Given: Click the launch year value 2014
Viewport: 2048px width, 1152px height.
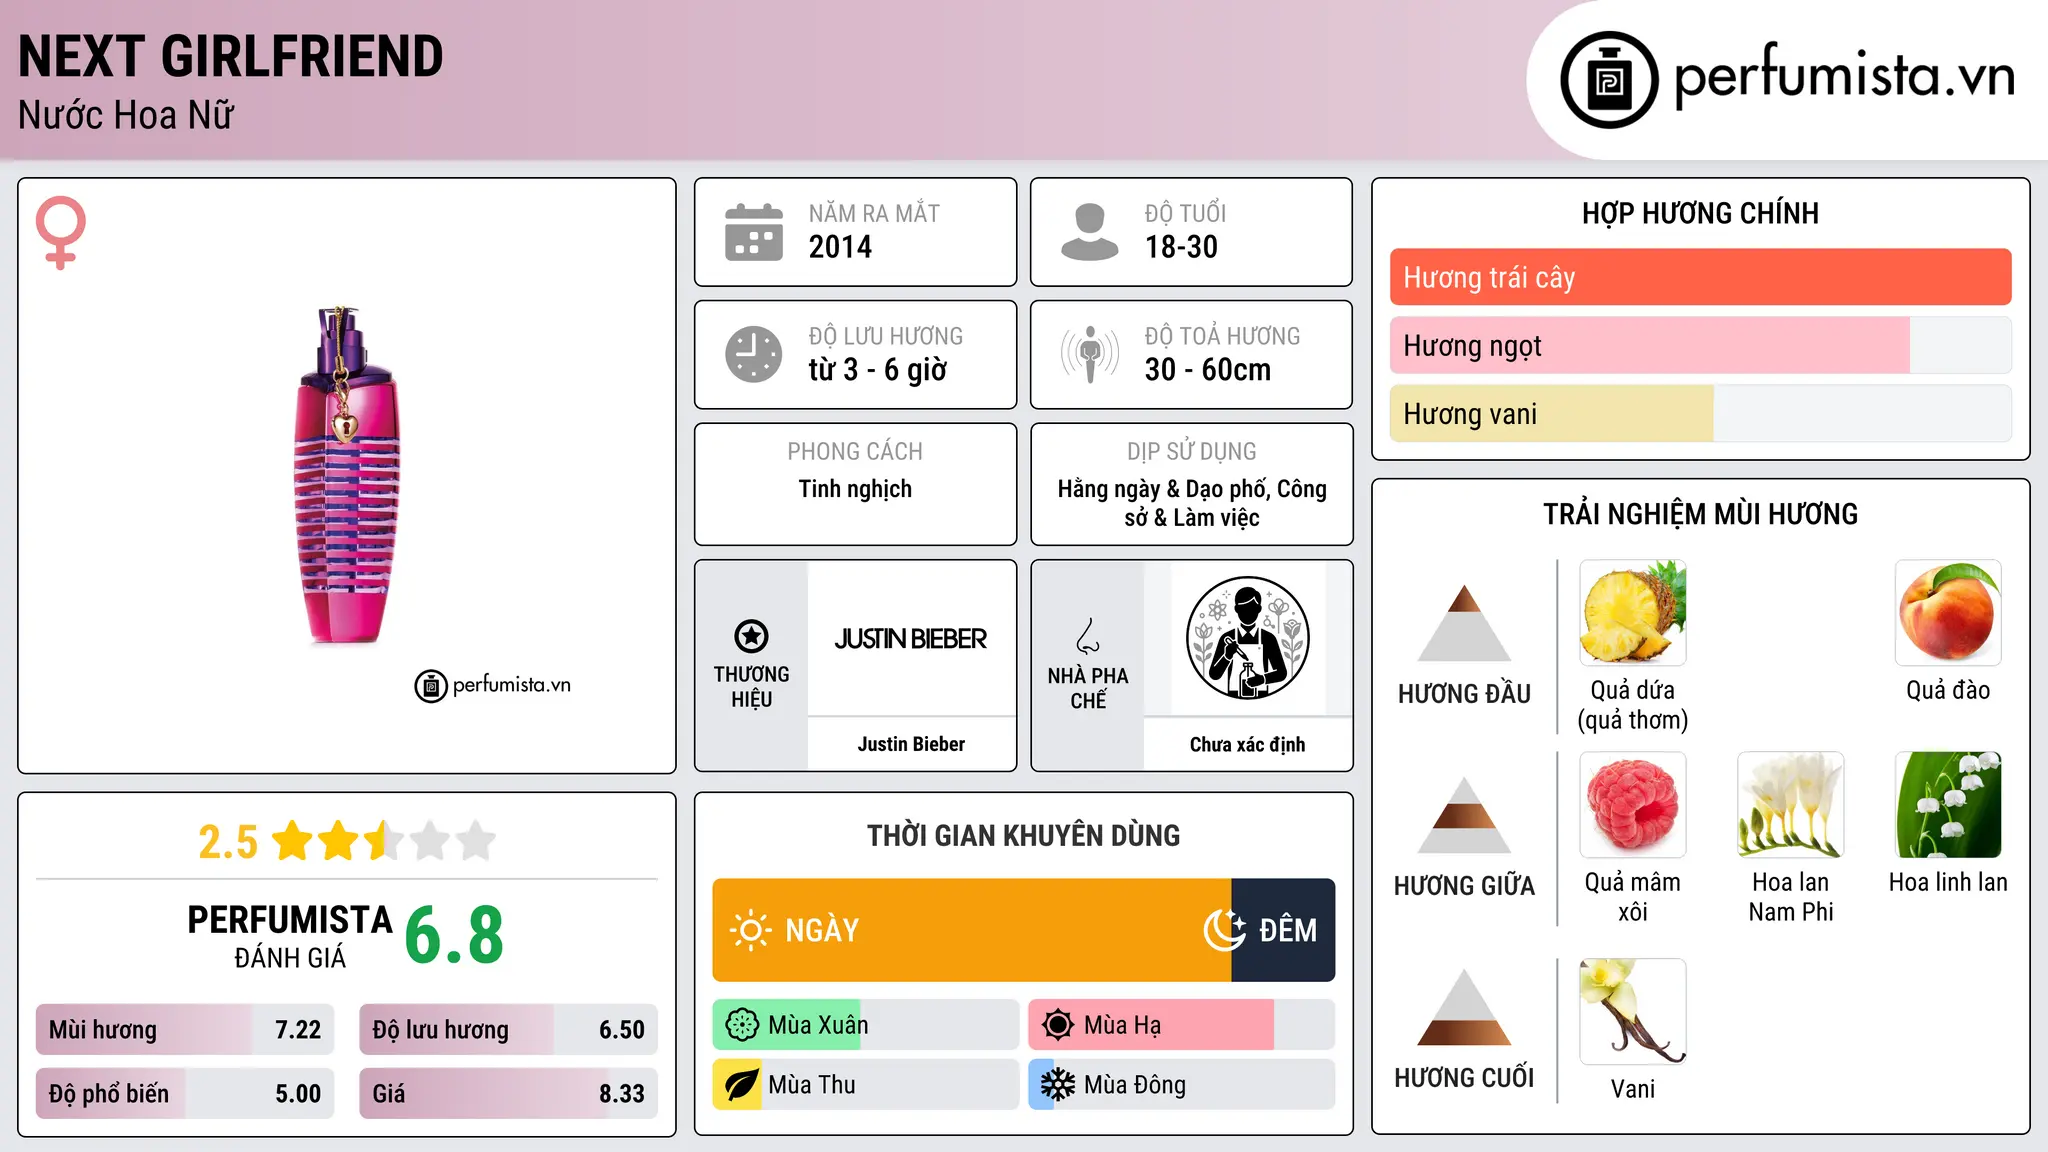Looking at the screenshot, I should point(840,247).
